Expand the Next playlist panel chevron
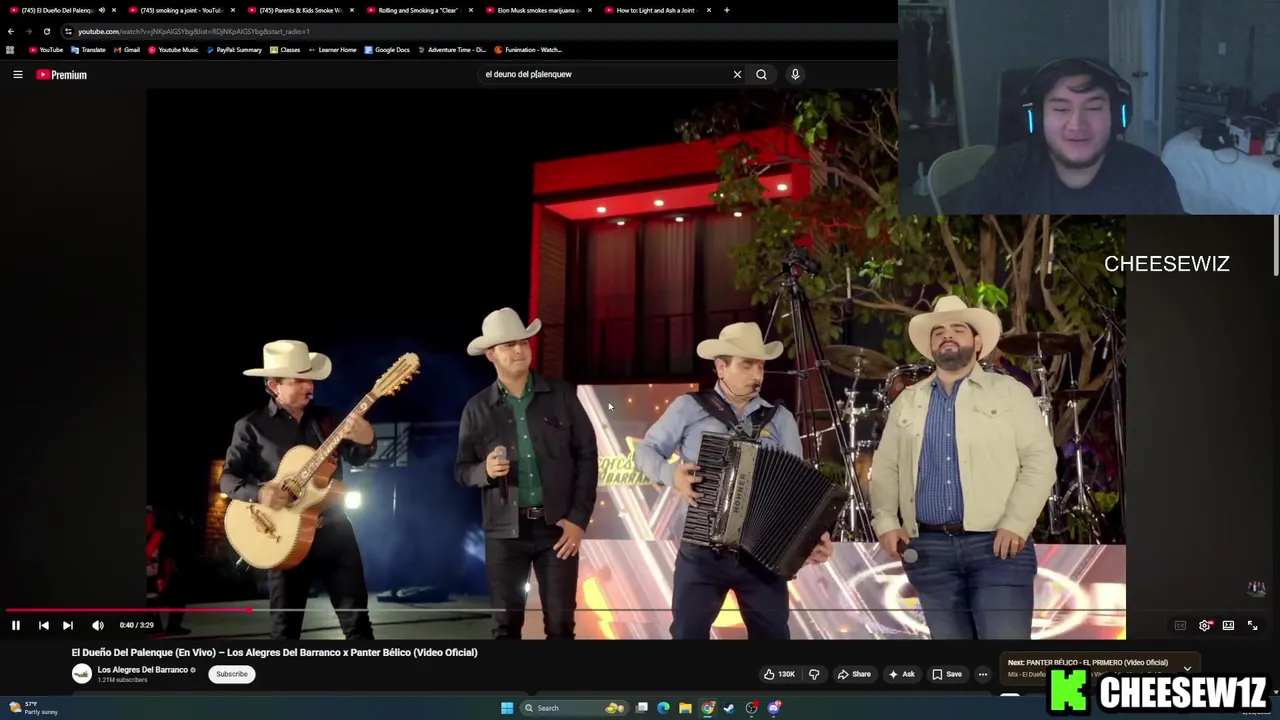This screenshot has height=720, width=1280. coord(1187,668)
